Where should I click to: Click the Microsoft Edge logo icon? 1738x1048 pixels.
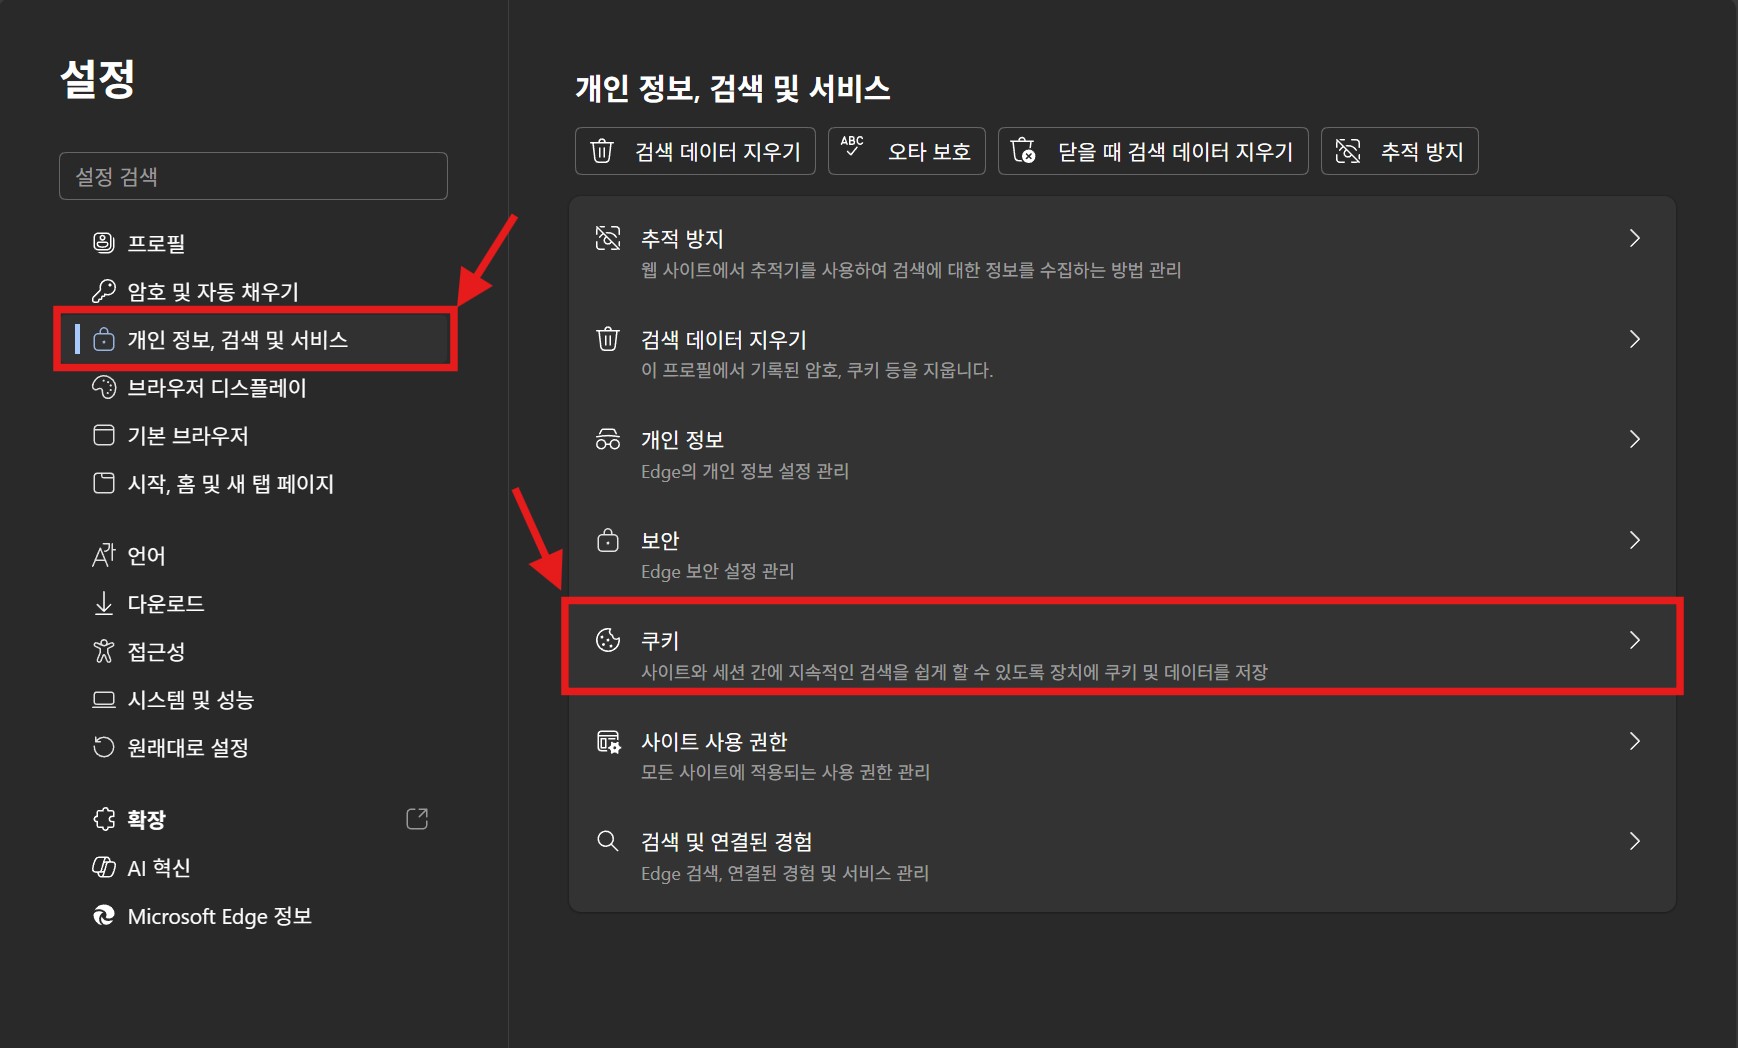103,916
